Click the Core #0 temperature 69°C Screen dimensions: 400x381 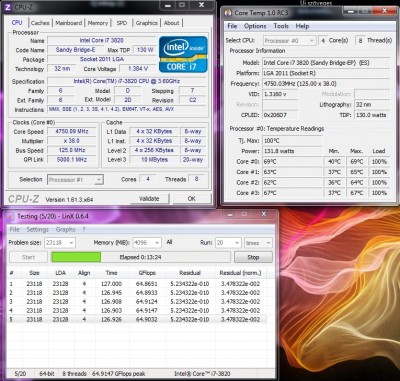click(x=292, y=162)
